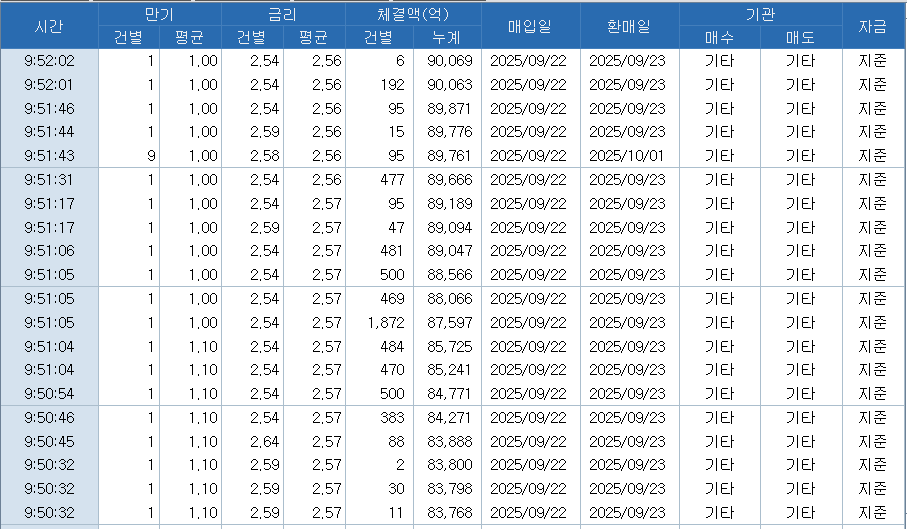Click the 2.64 금리 cell
907x529 pixels.
pyautogui.click(x=251, y=441)
